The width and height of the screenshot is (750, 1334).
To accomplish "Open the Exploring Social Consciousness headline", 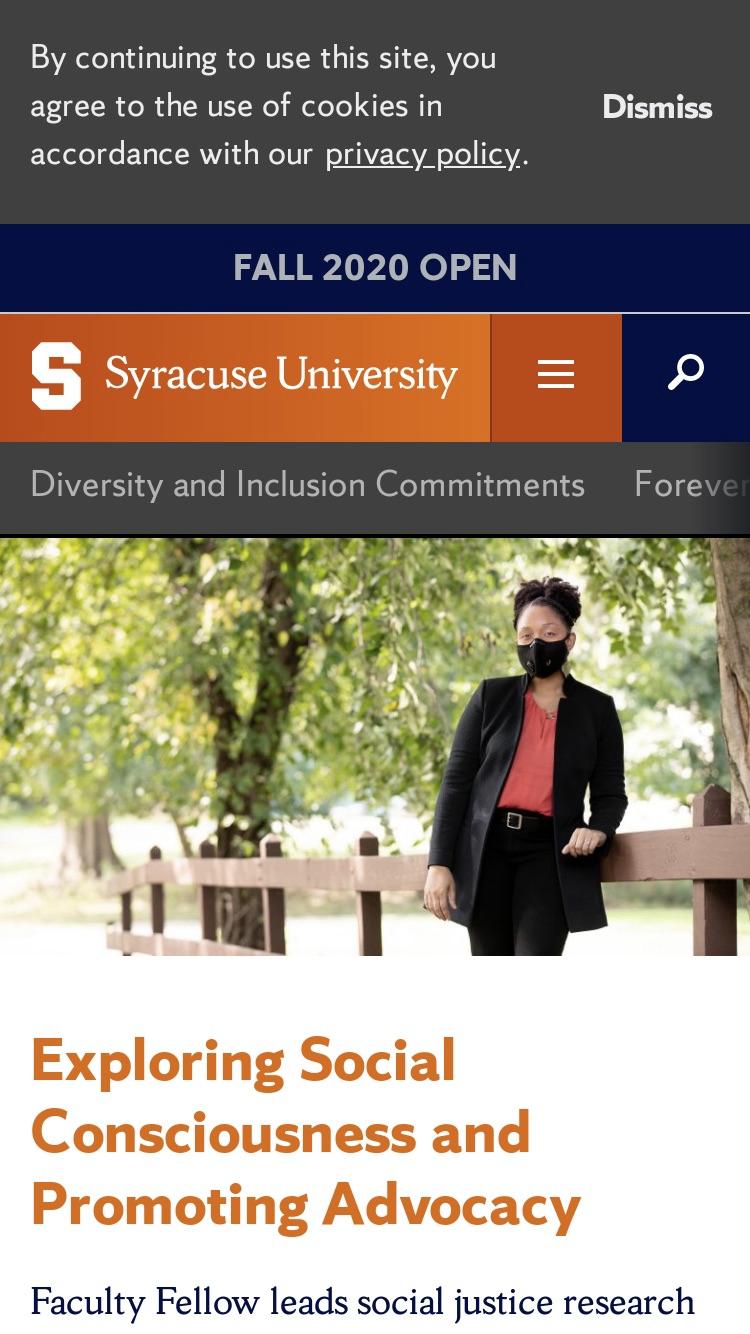I will [306, 1132].
